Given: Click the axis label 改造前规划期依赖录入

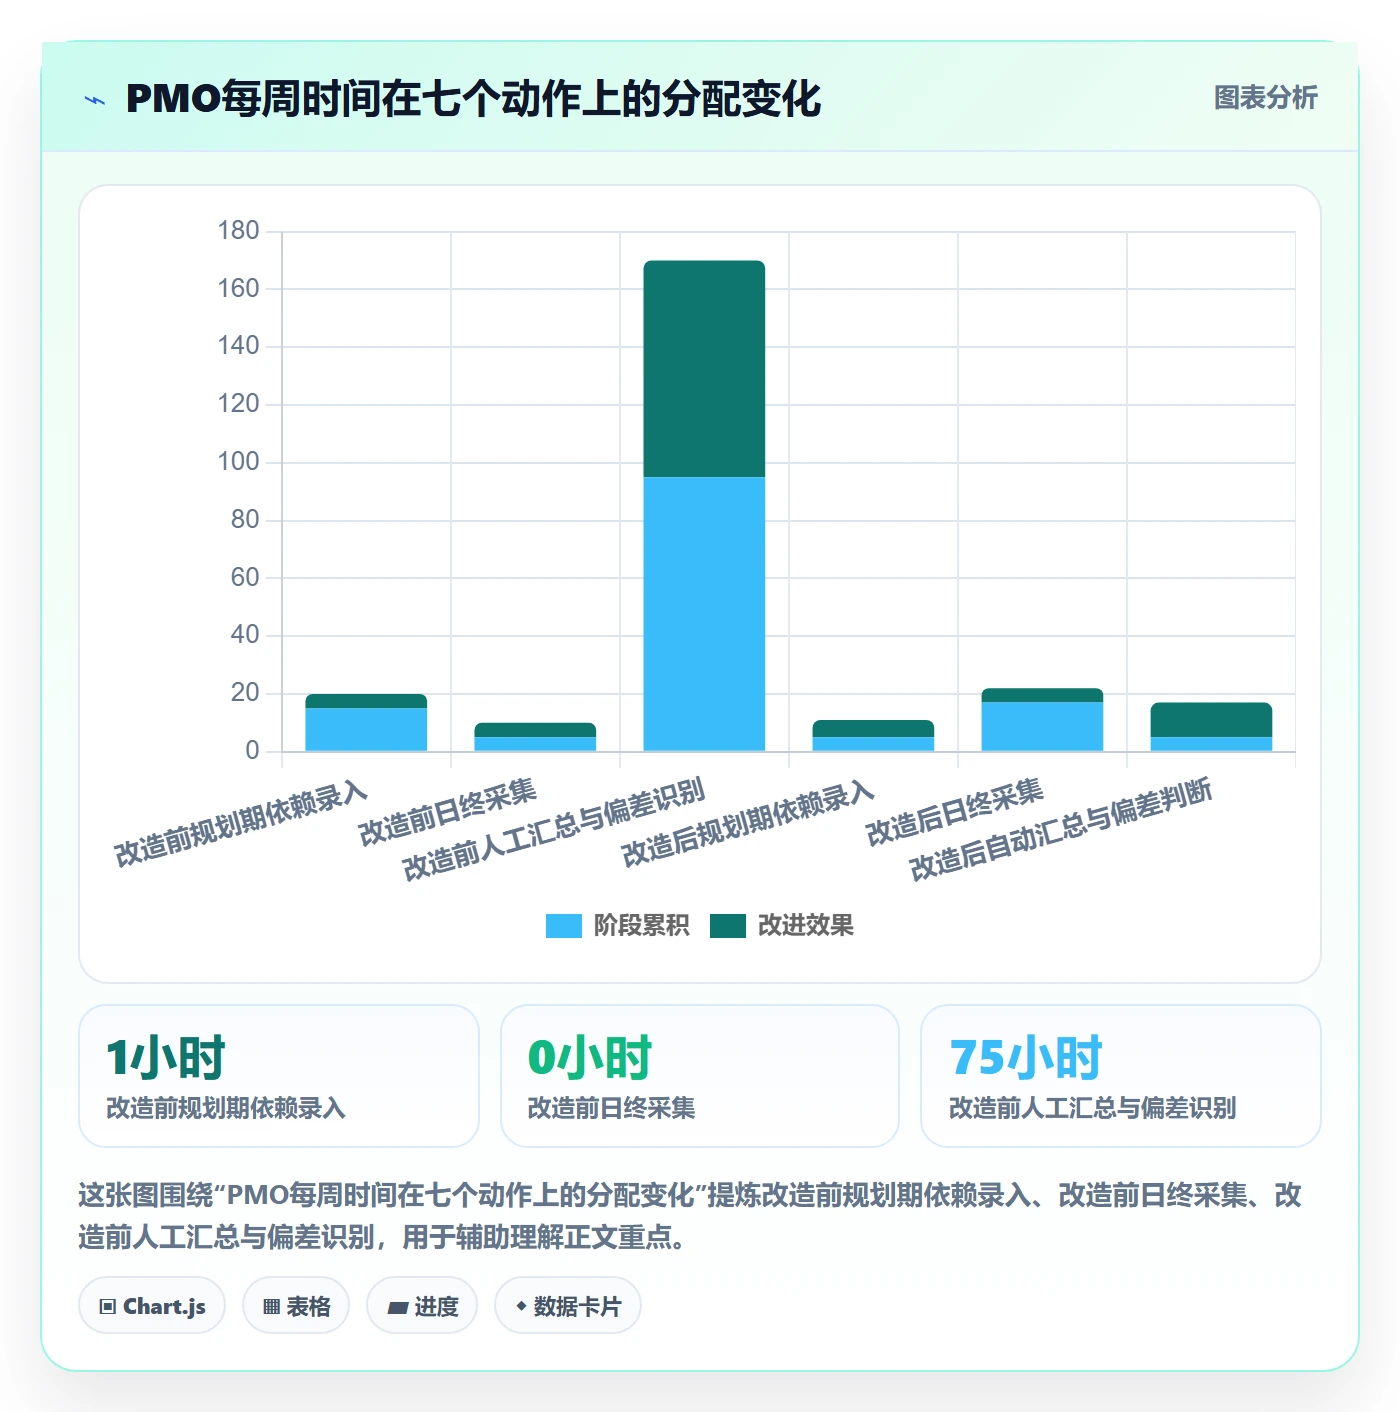Looking at the screenshot, I should click(x=241, y=825).
